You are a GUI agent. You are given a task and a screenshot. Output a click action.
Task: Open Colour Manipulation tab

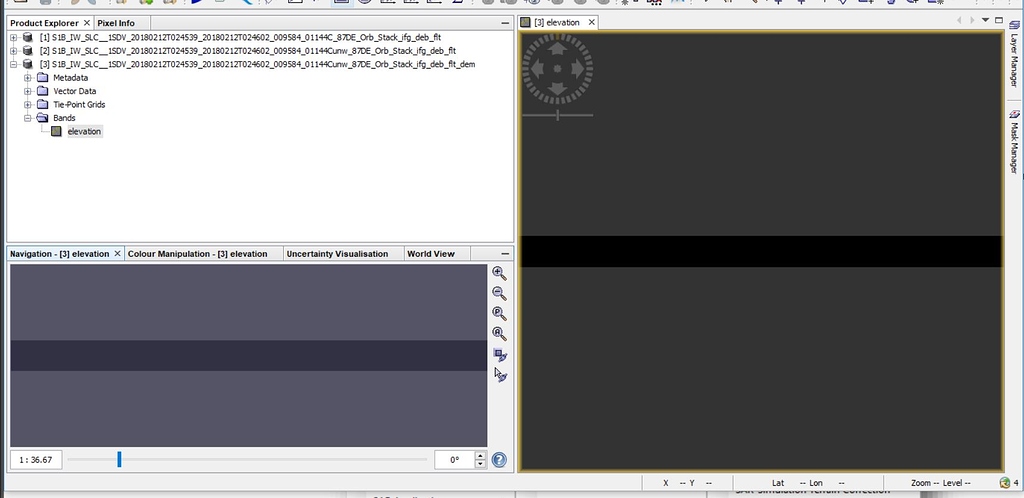click(198, 254)
